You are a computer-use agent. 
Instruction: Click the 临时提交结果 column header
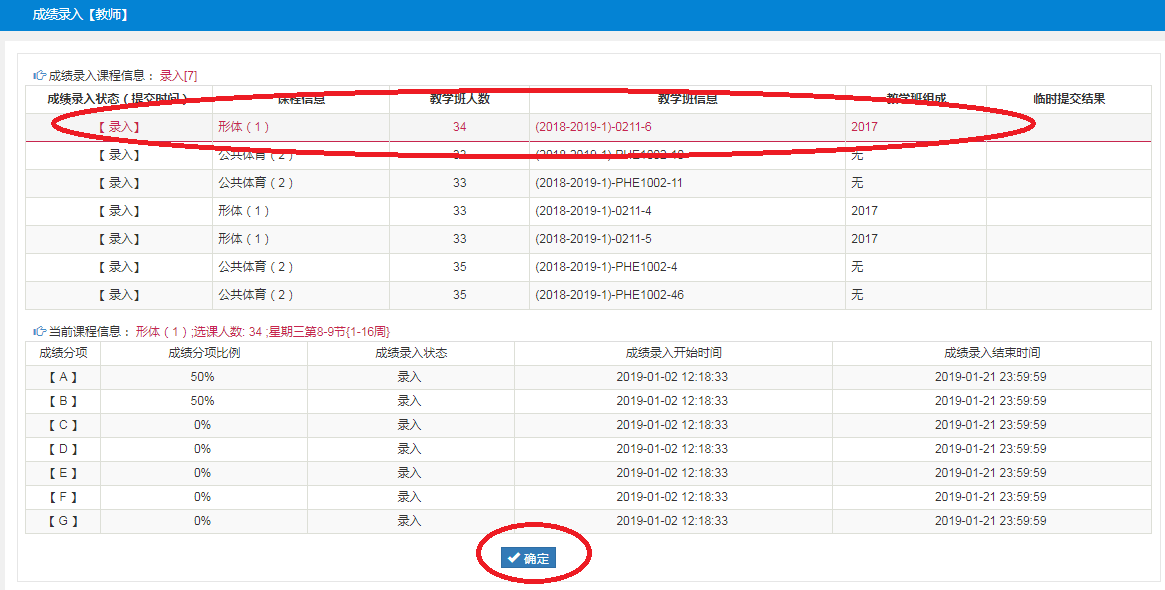(1069, 99)
